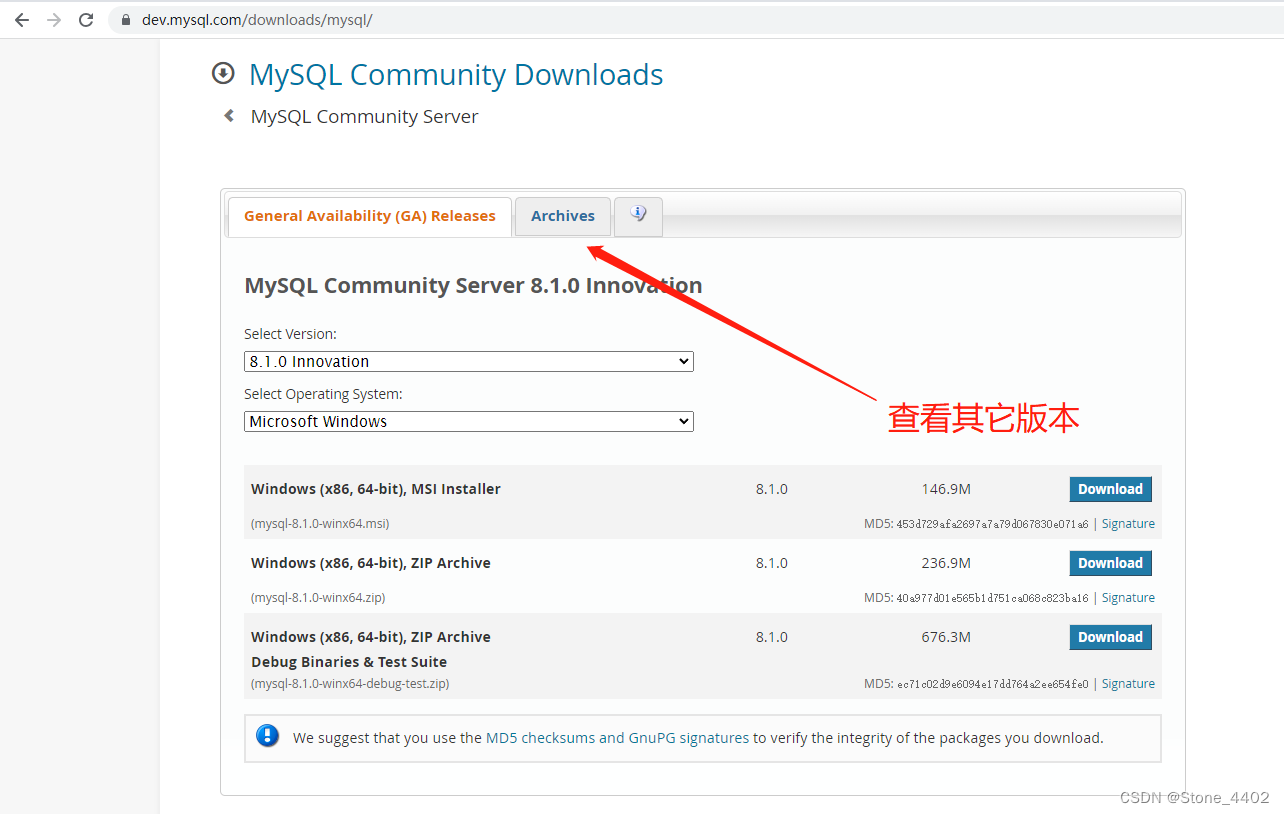
Task: Click the 'Select Operating System:' label
Action: point(323,394)
